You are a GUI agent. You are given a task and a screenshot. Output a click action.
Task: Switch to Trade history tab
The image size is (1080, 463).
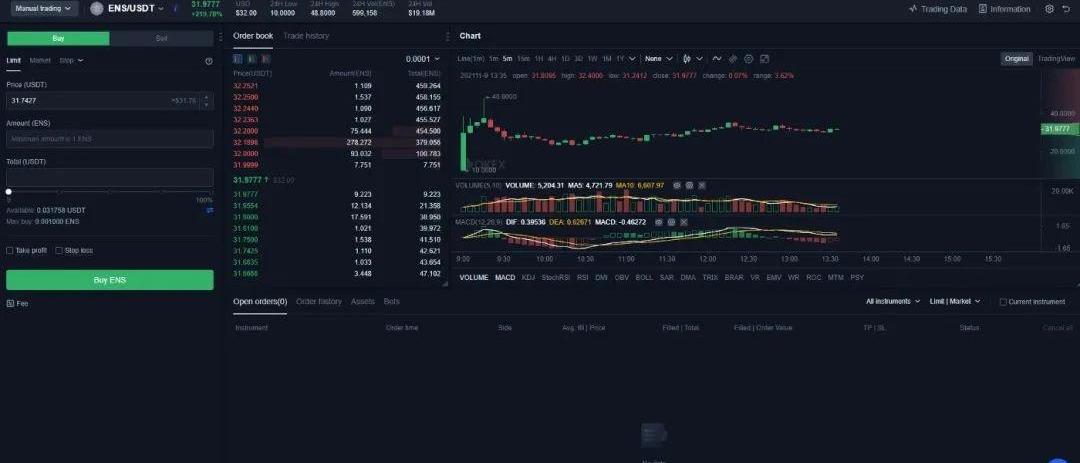(306, 36)
